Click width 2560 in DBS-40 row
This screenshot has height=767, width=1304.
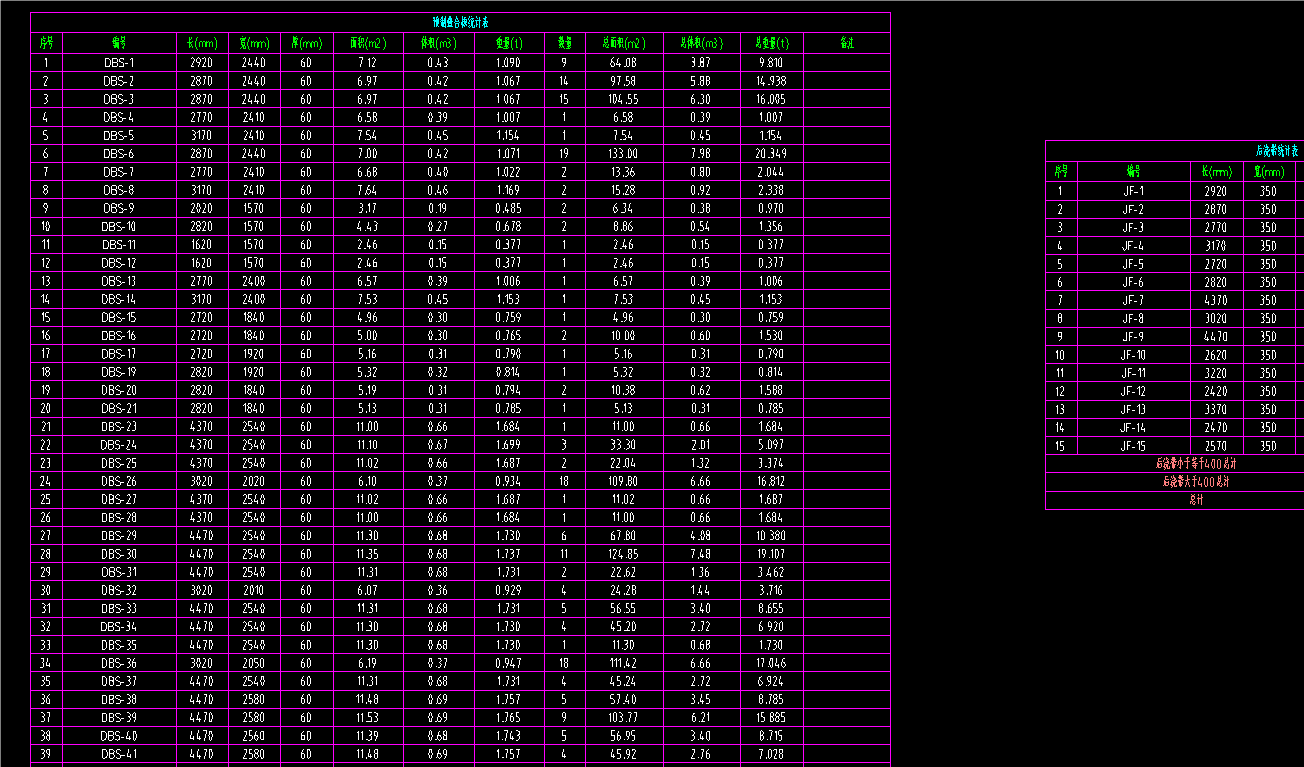(x=254, y=736)
